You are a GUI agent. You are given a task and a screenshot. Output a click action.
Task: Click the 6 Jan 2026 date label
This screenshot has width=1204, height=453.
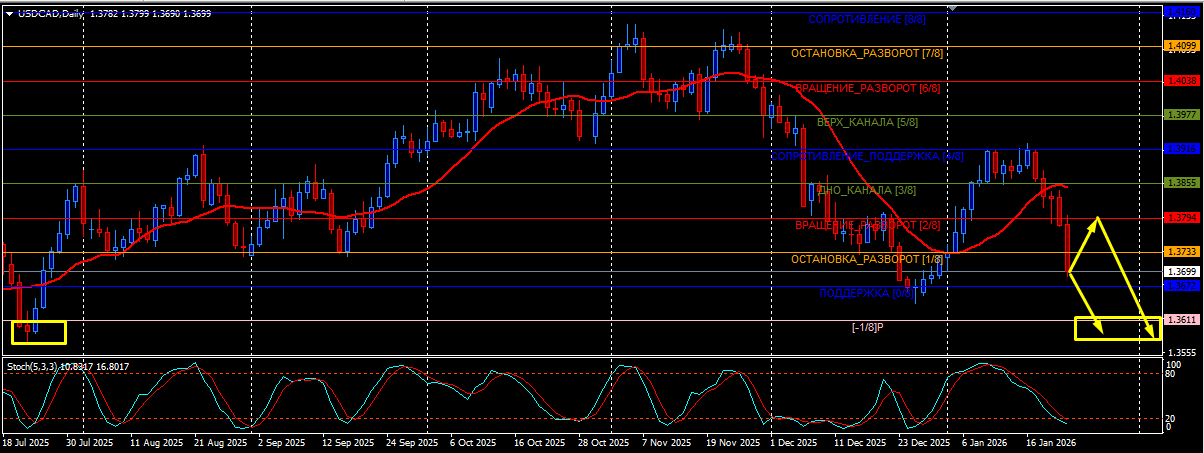(983, 441)
